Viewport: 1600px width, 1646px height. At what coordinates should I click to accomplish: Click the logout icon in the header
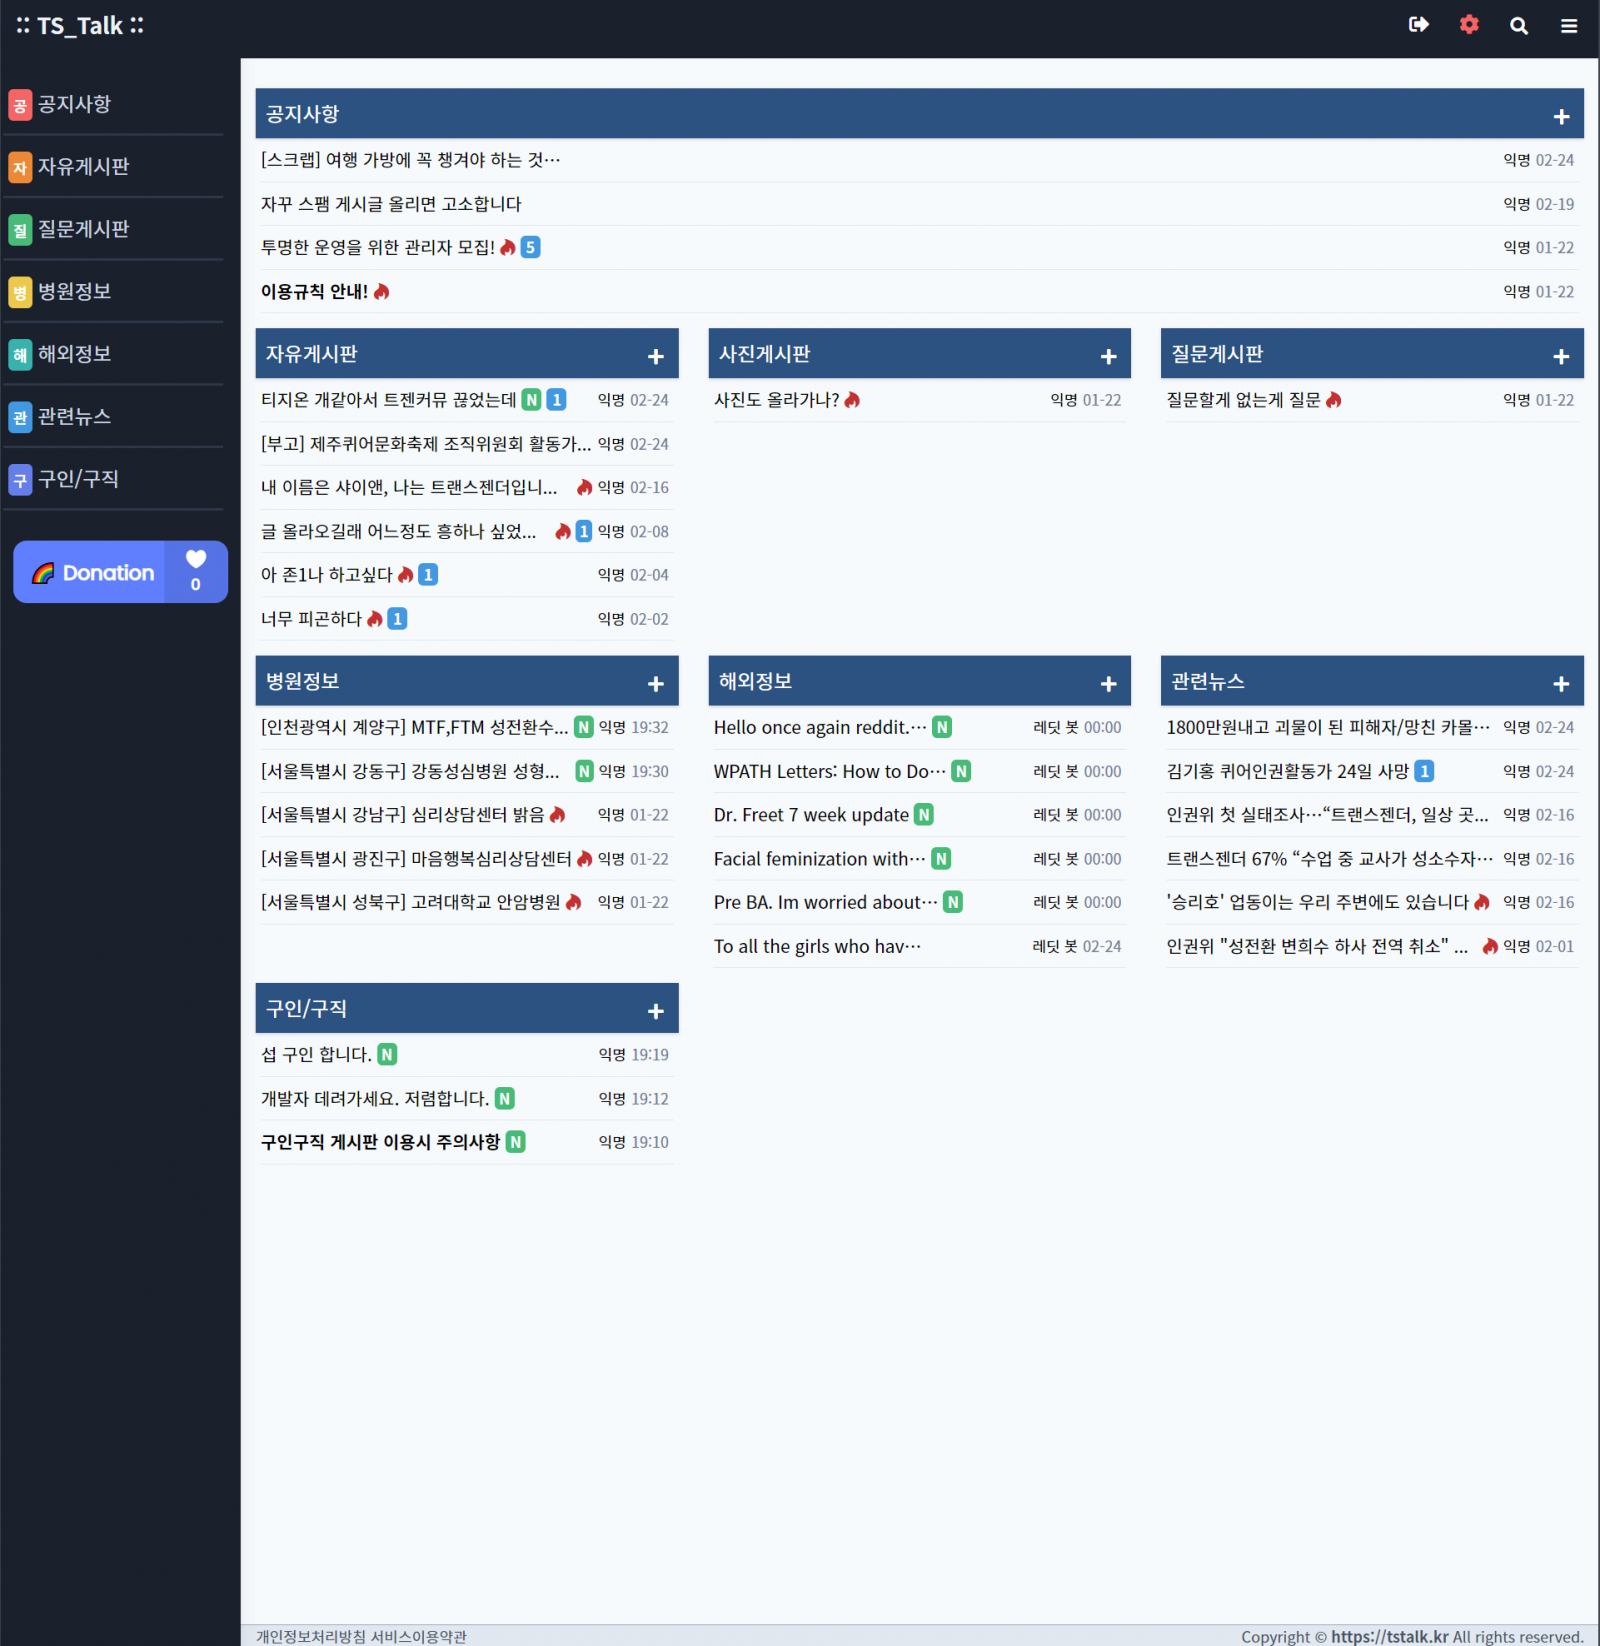click(1418, 25)
